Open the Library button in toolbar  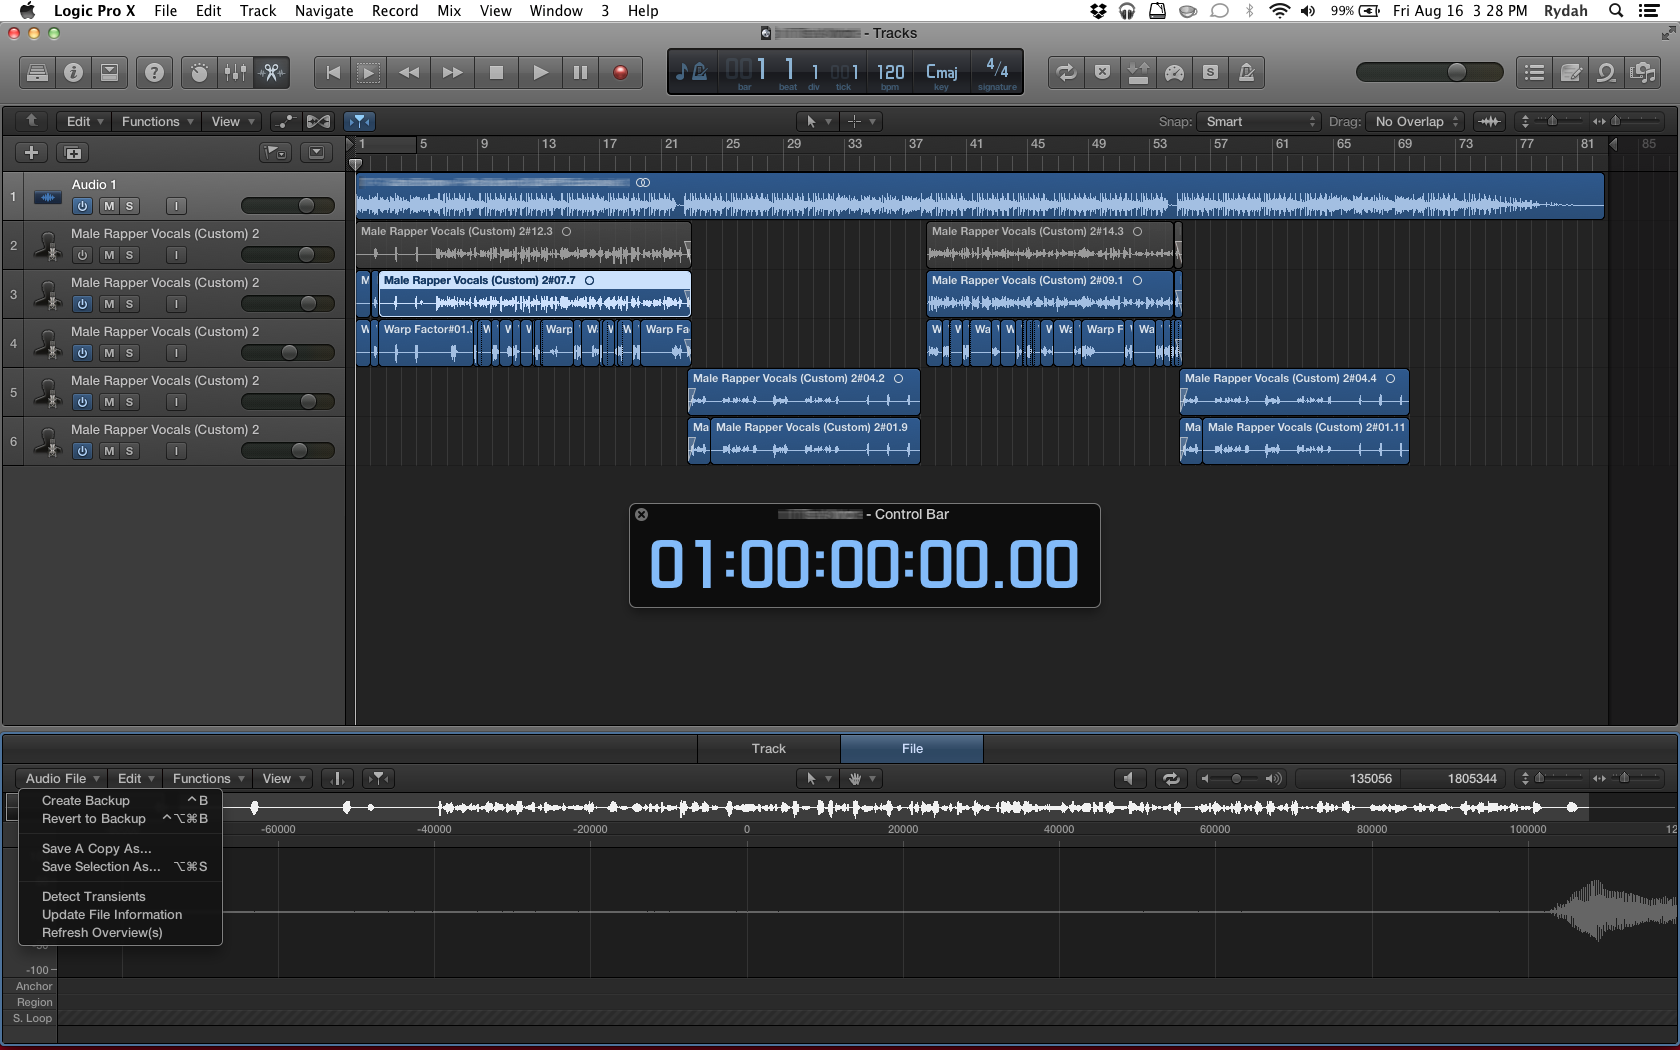point(37,72)
